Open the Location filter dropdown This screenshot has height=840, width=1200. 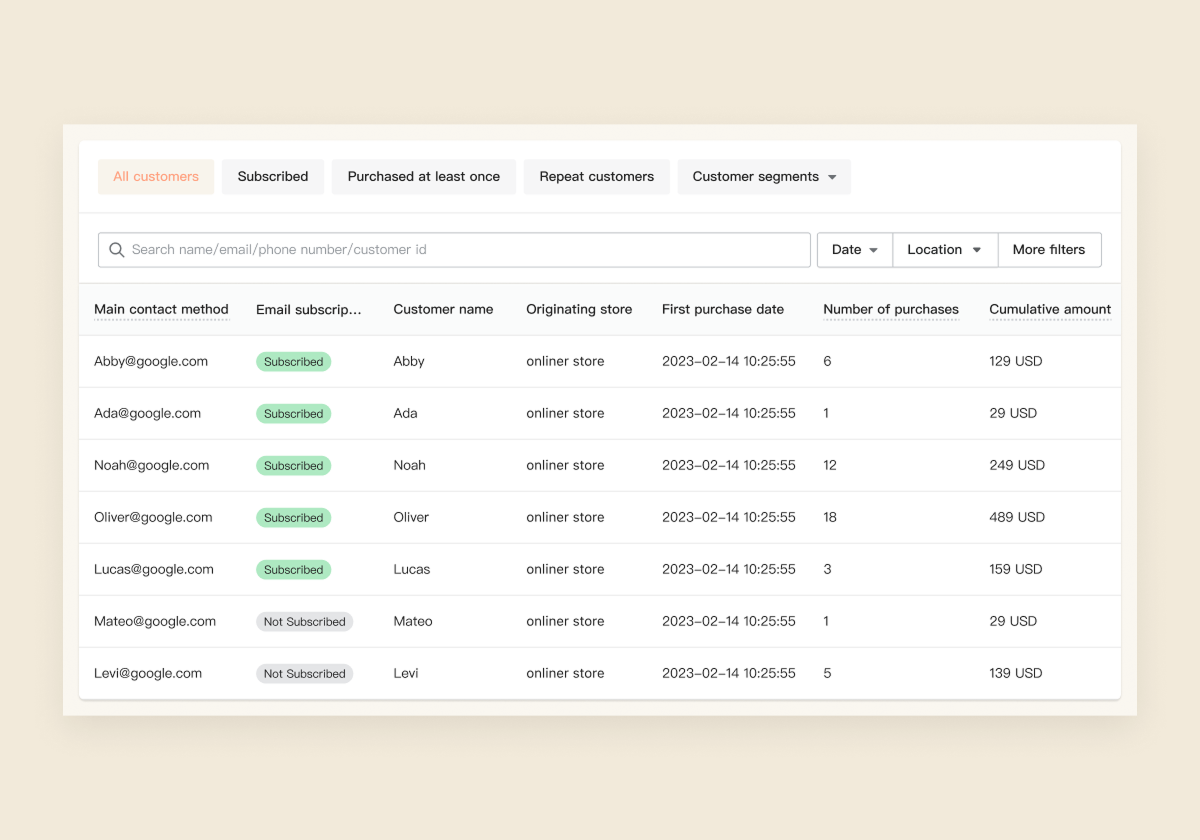pyautogui.click(x=945, y=250)
